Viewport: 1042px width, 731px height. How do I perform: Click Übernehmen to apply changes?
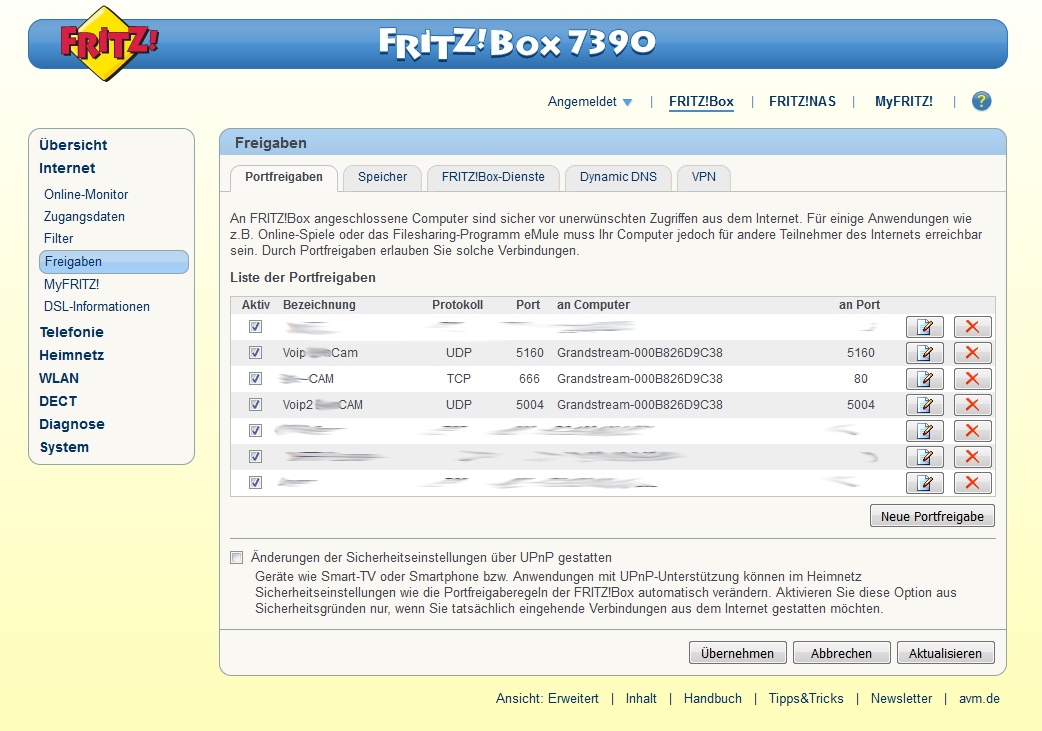tap(738, 653)
